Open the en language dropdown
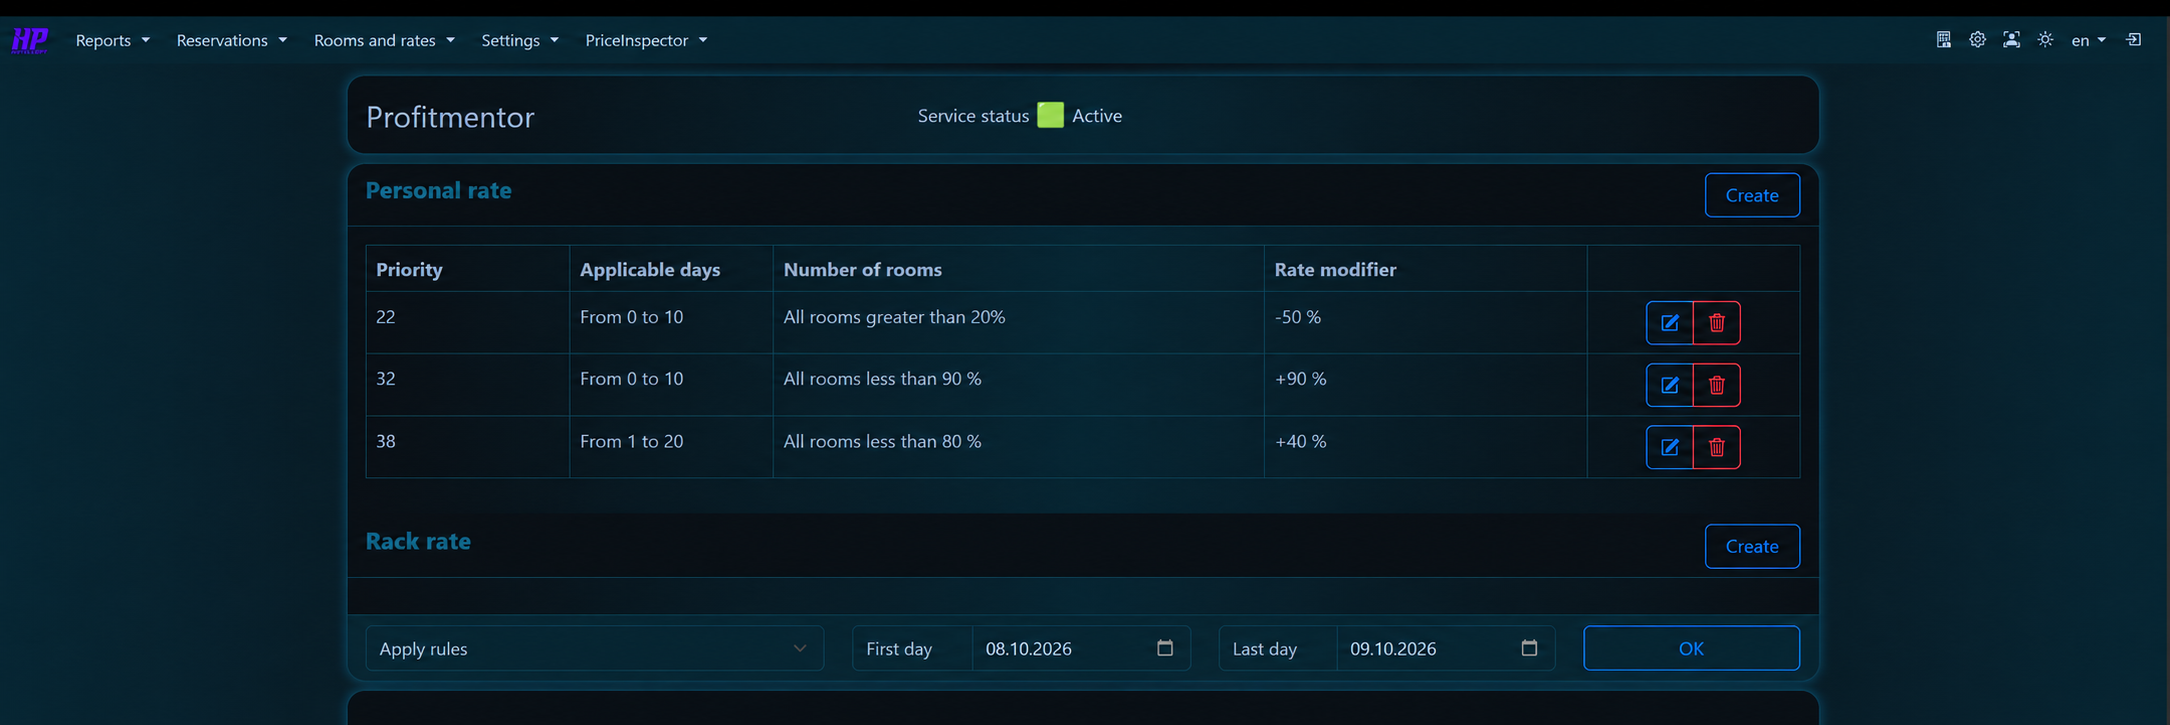The width and height of the screenshot is (2170, 725). click(x=2088, y=40)
